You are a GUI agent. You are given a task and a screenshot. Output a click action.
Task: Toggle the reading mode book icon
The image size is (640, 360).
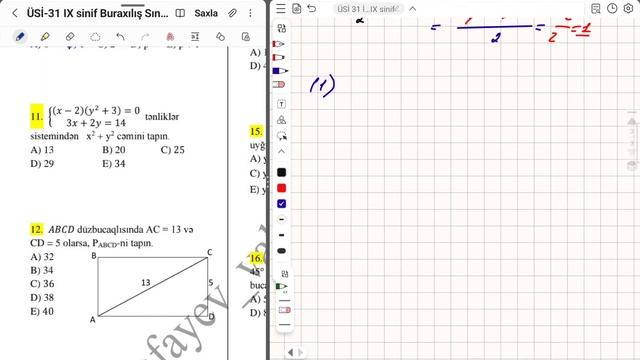180,13
